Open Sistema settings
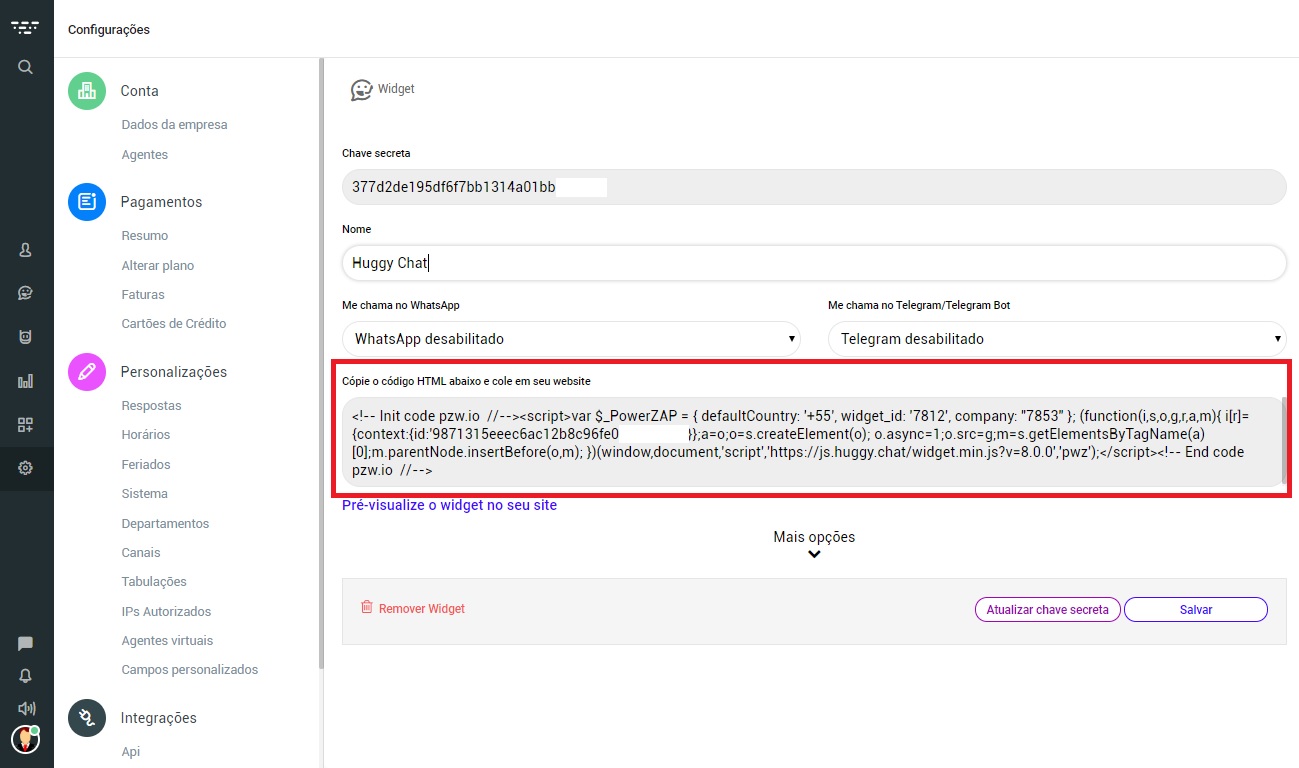Viewport: 1299px width, 768px height. 144,494
